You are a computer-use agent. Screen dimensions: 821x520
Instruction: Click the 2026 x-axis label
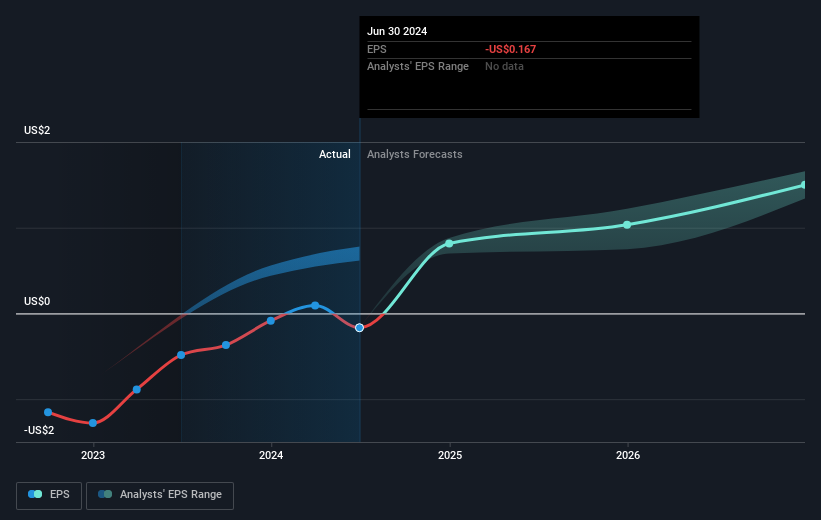628,455
